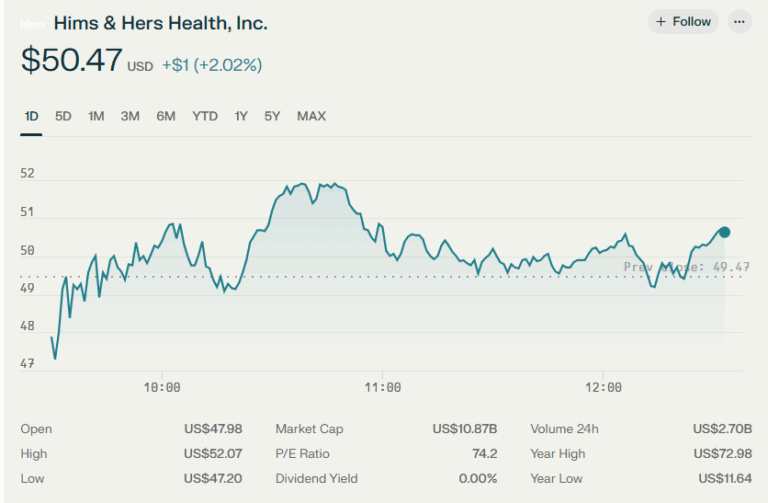The height and width of the screenshot is (503, 768).
Task: Click the hims company logo
Action: tap(32, 24)
